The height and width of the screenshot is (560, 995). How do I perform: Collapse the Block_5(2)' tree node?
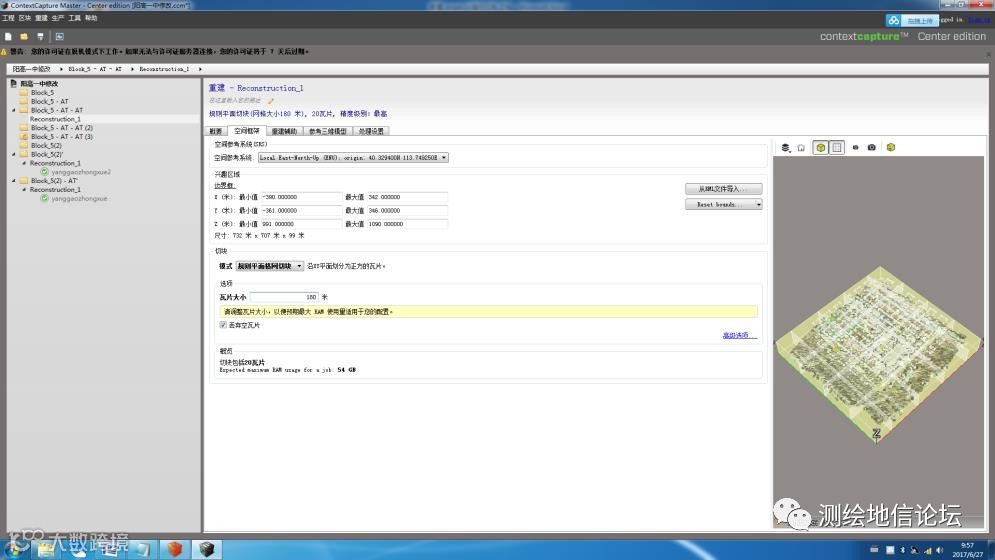(14, 154)
